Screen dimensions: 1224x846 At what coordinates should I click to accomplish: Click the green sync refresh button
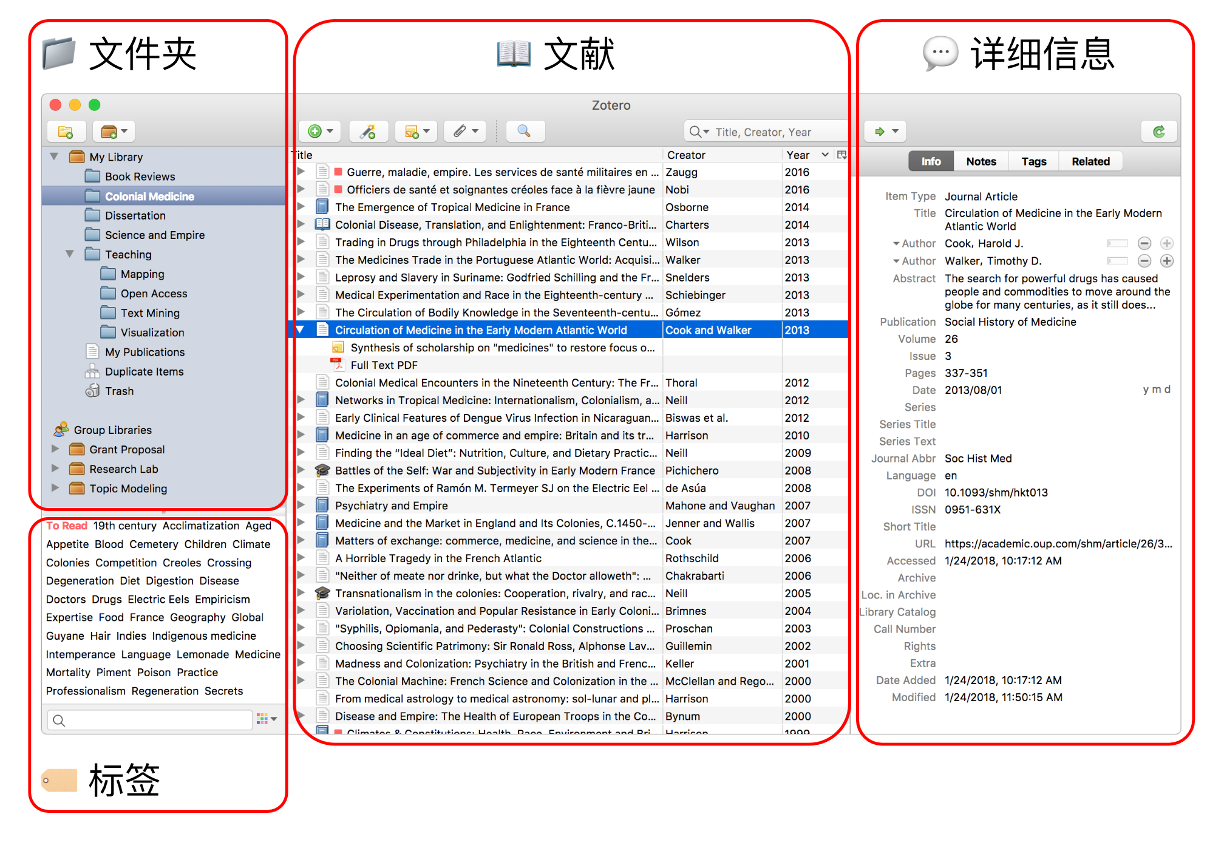click(1158, 131)
